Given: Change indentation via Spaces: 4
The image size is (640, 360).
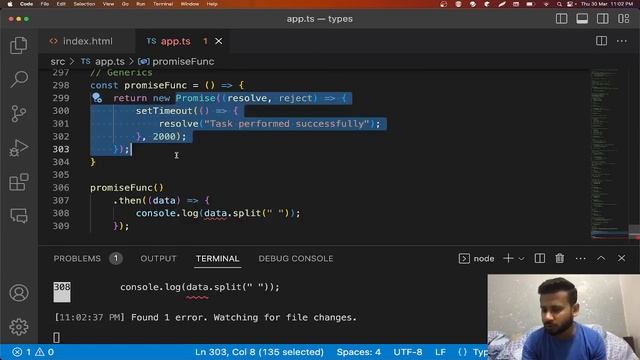Looking at the screenshot, I should tap(358, 352).
